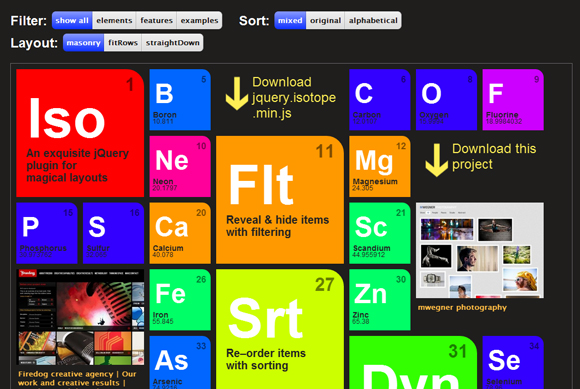The height and width of the screenshot is (389, 580).
Task: Filter by features
Action: pos(156,20)
